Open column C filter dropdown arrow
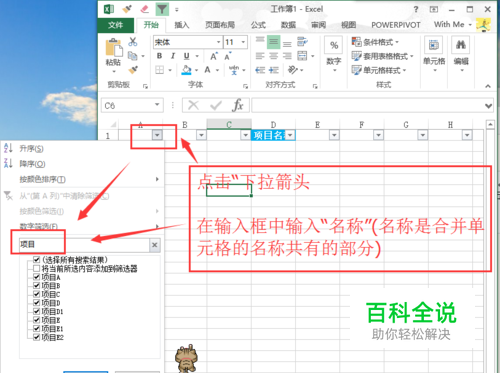 click(246, 135)
